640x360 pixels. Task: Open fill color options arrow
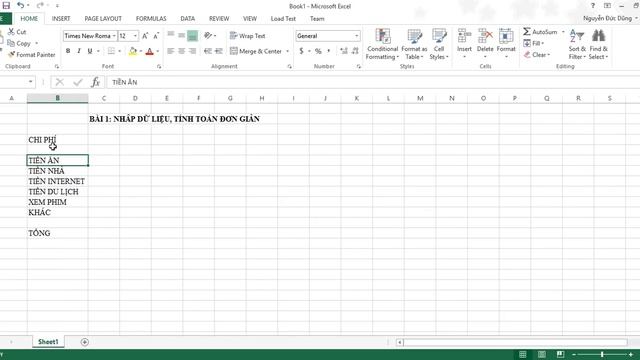point(140,51)
